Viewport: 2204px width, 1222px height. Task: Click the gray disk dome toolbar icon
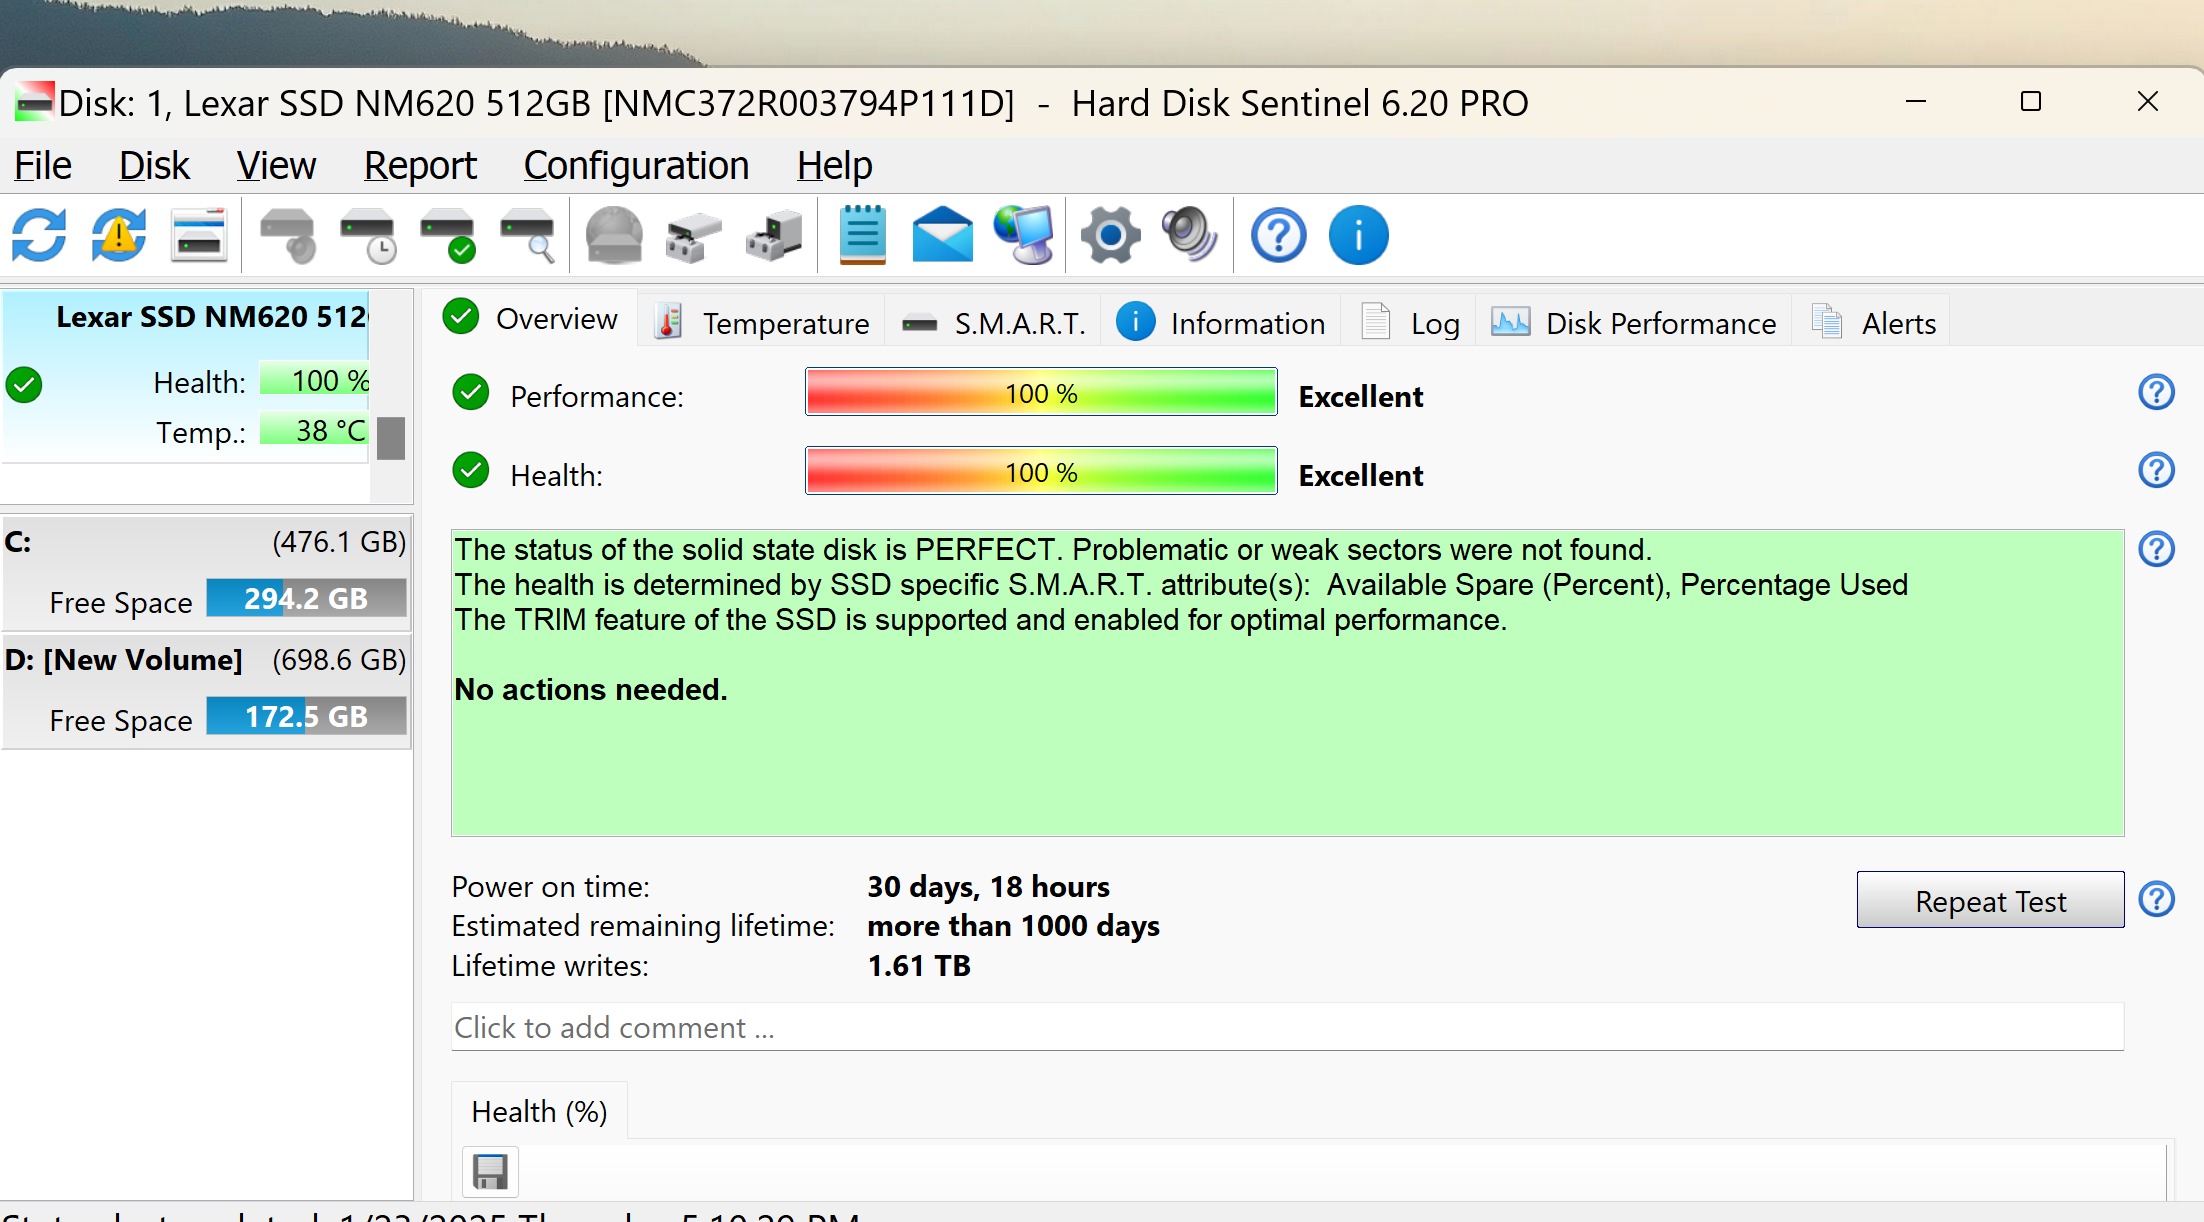614,236
